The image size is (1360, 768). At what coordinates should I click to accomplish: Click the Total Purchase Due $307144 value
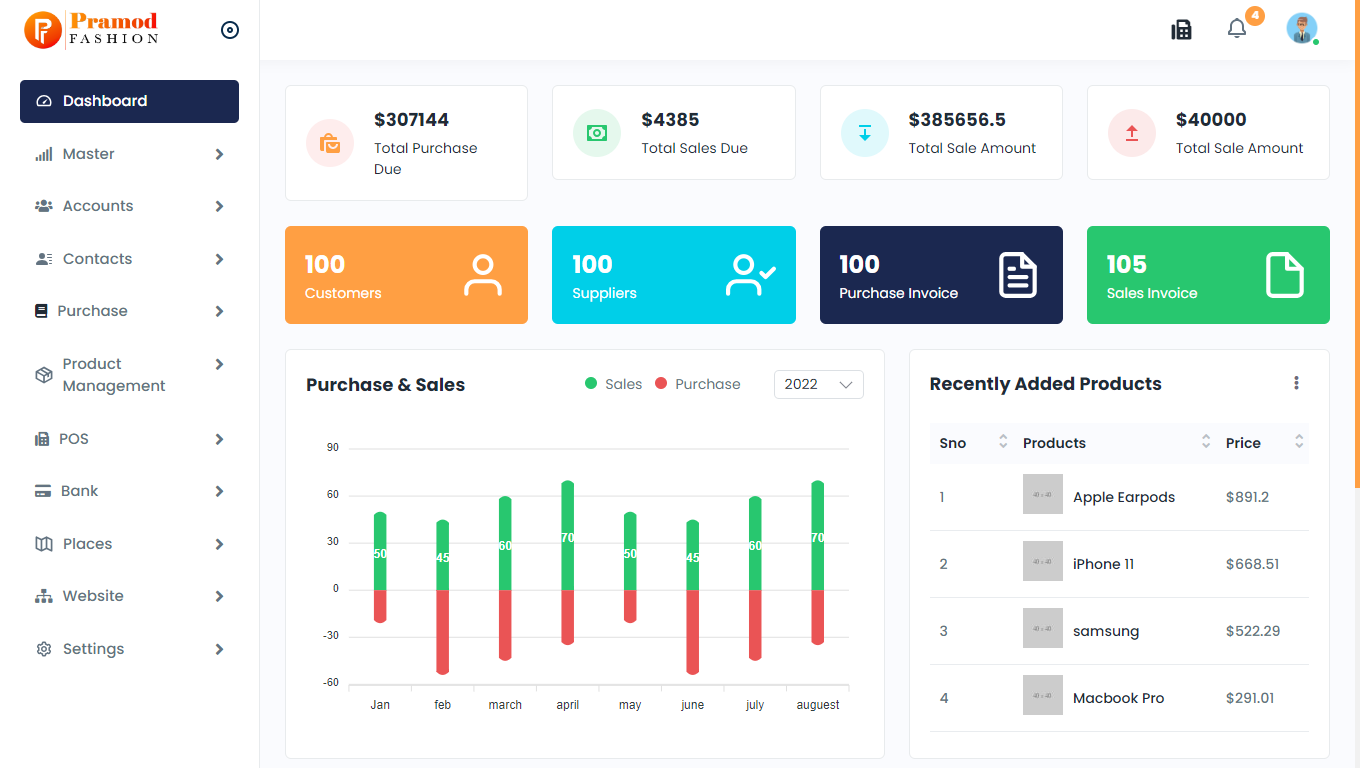[x=411, y=120]
